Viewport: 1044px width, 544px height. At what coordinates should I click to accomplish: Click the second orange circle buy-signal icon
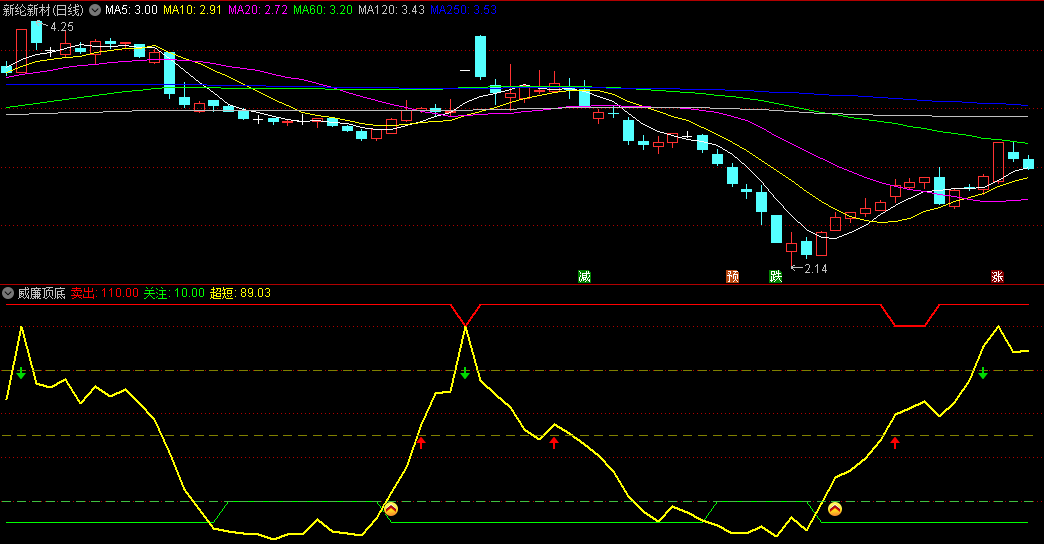pos(835,509)
